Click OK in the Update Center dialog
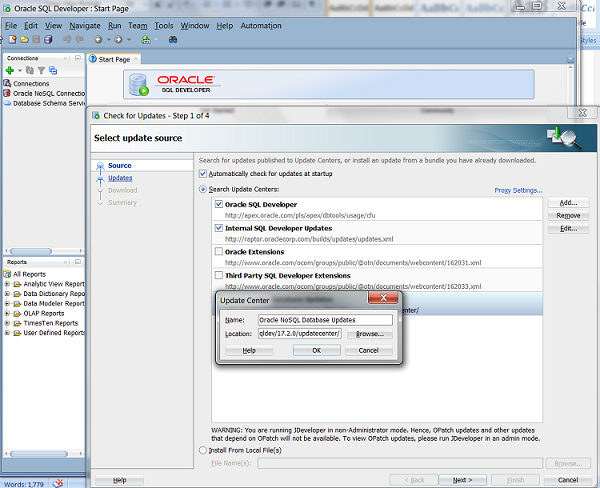600x488 pixels. (x=316, y=350)
